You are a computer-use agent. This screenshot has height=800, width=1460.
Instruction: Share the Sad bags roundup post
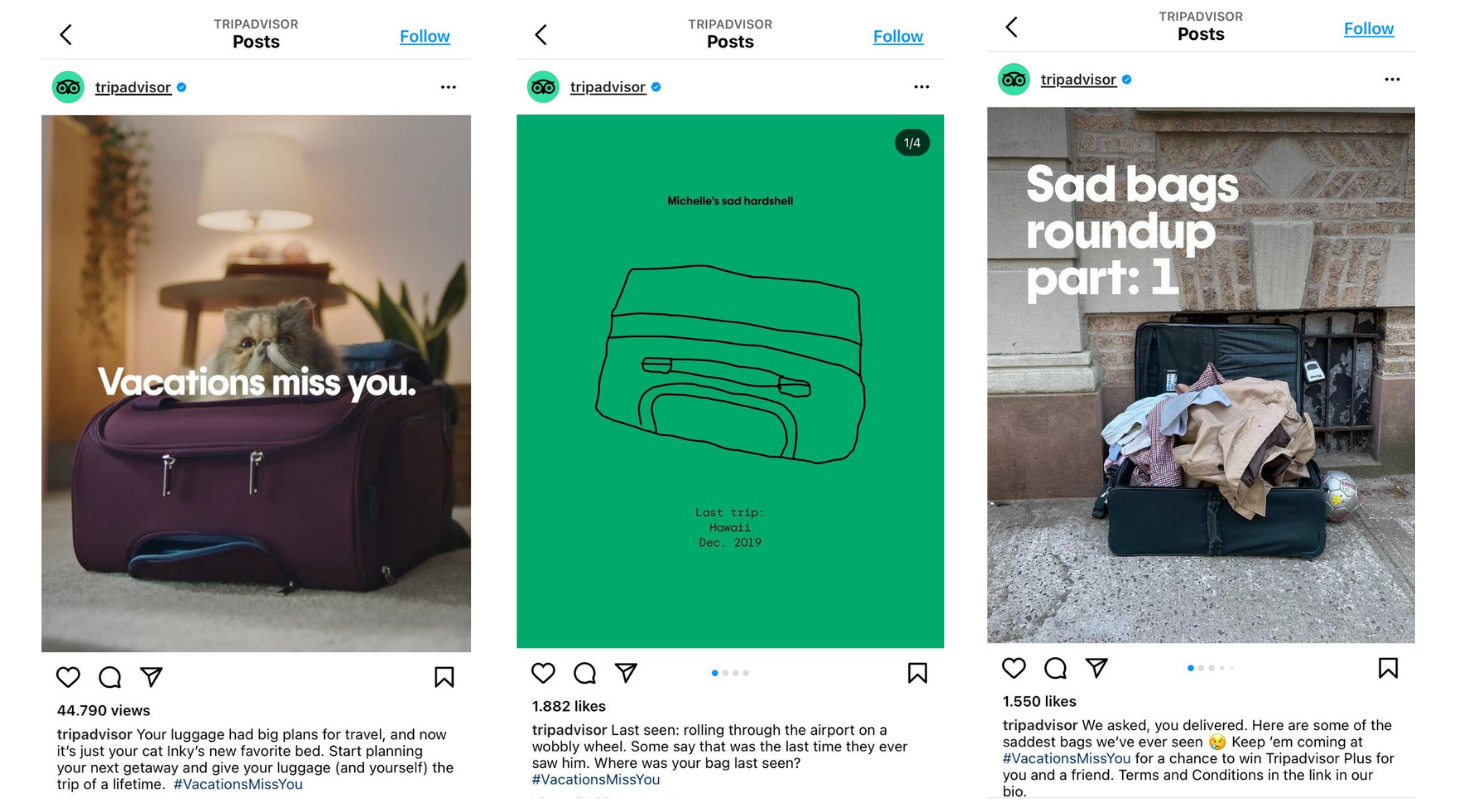[1097, 668]
